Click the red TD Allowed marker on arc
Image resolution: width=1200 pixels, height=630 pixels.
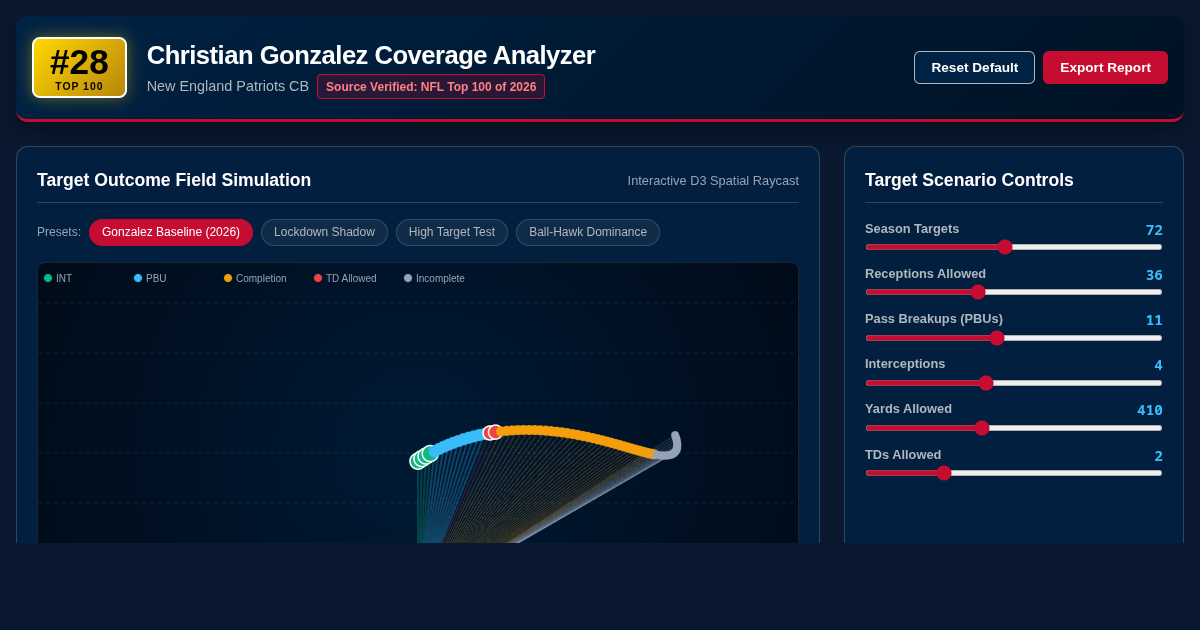tap(495, 432)
